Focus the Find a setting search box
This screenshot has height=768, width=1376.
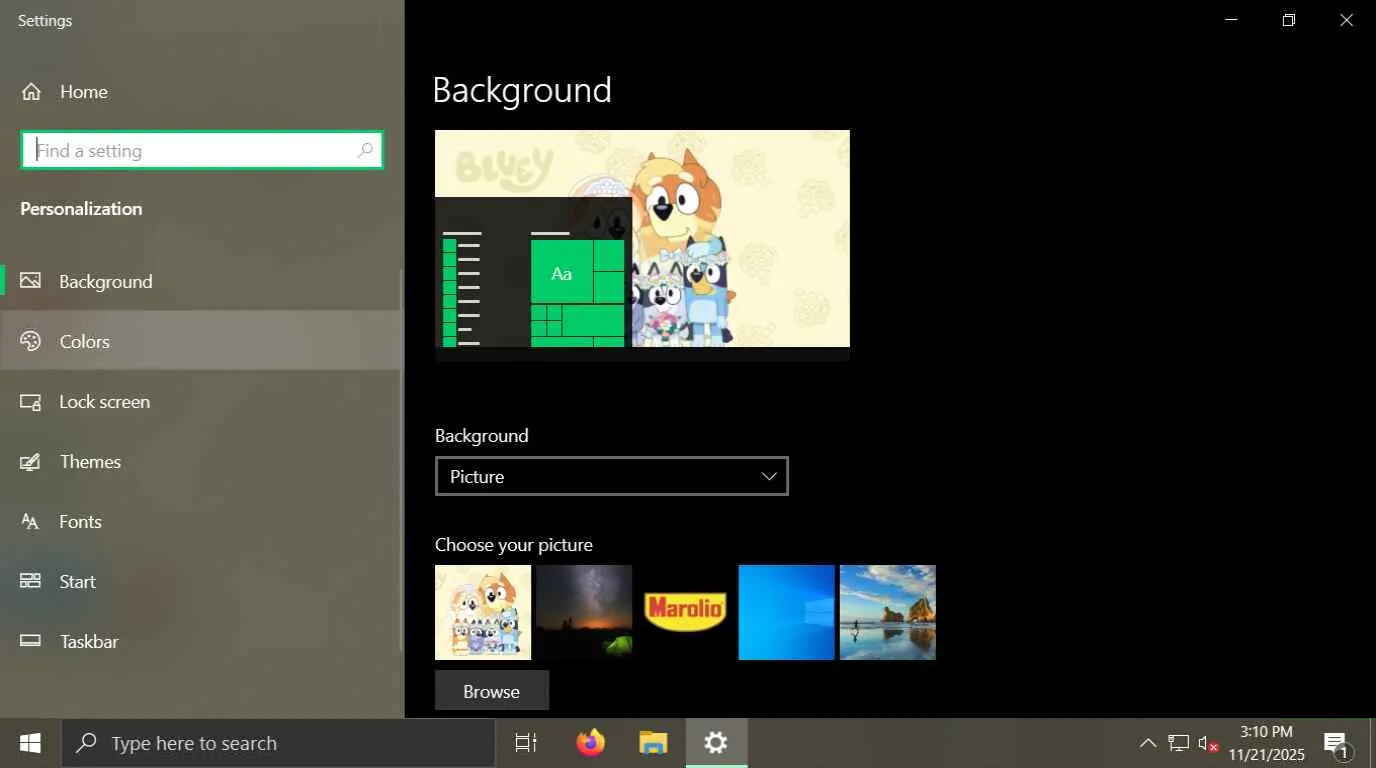pyautogui.click(x=201, y=150)
